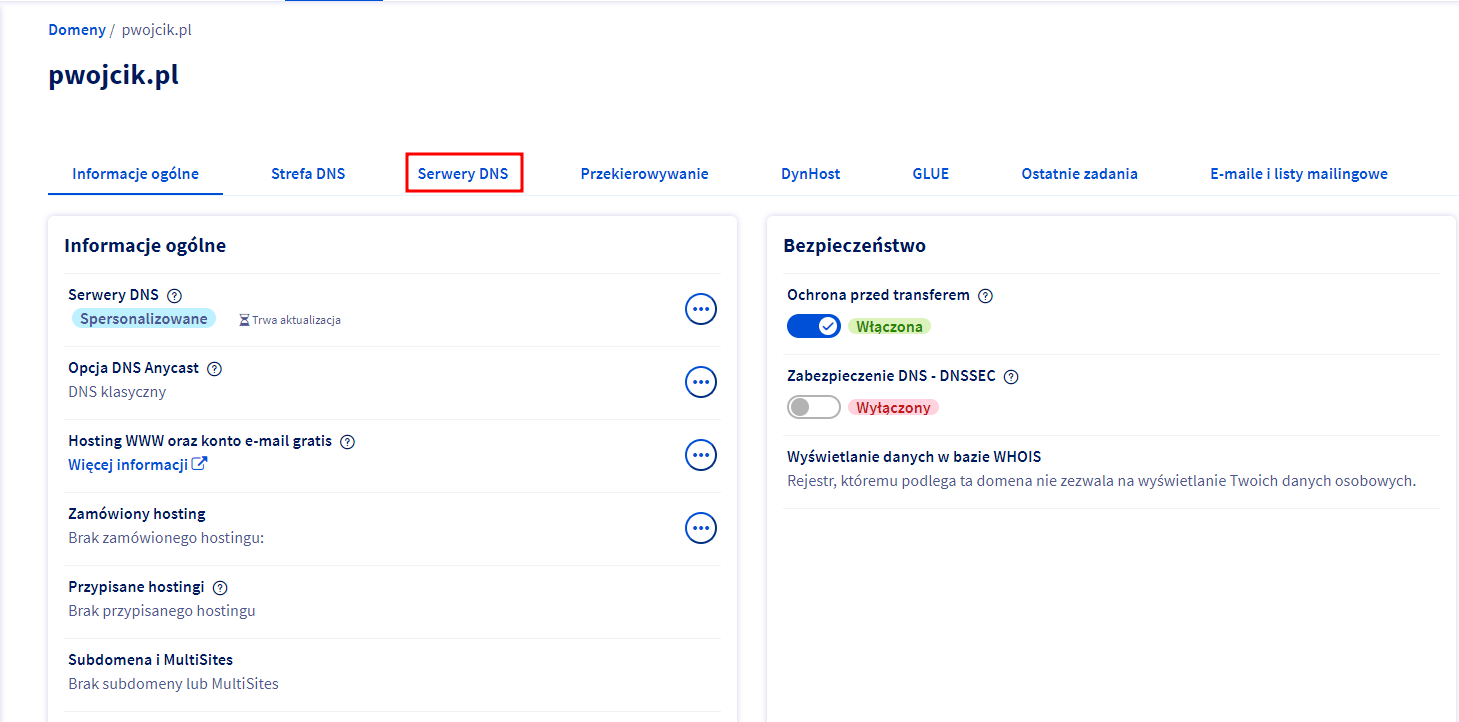Click help icon next to Hosting WWW gratis
This screenshot has width=1459, height=722.
(348, 441)
